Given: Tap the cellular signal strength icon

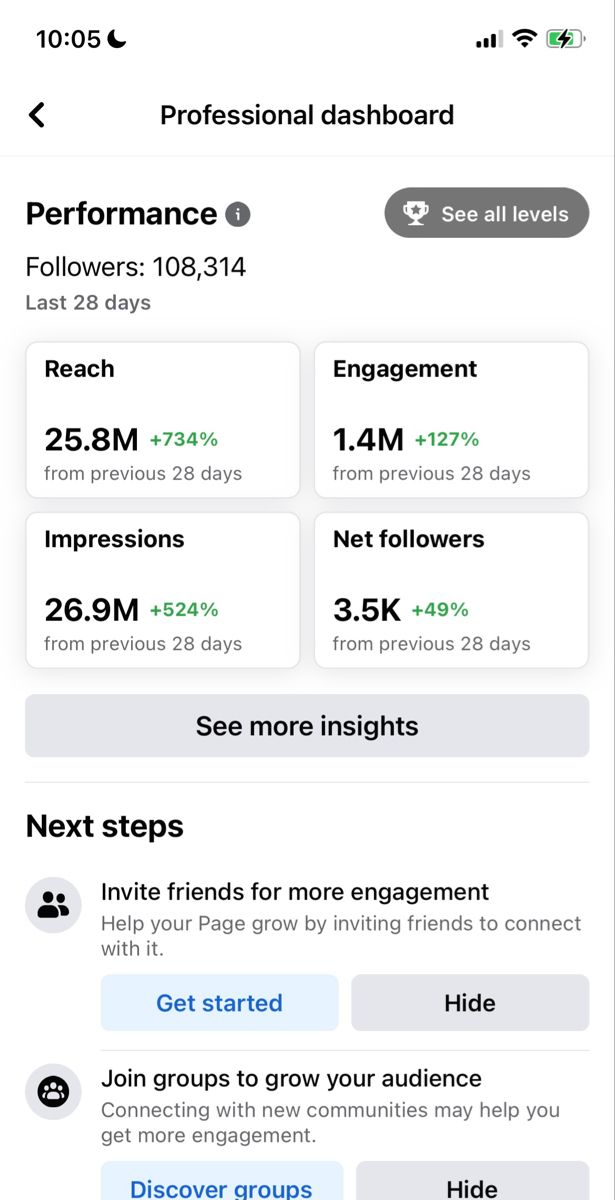Looking at the screenshot, I should click(x=488, y=40).
